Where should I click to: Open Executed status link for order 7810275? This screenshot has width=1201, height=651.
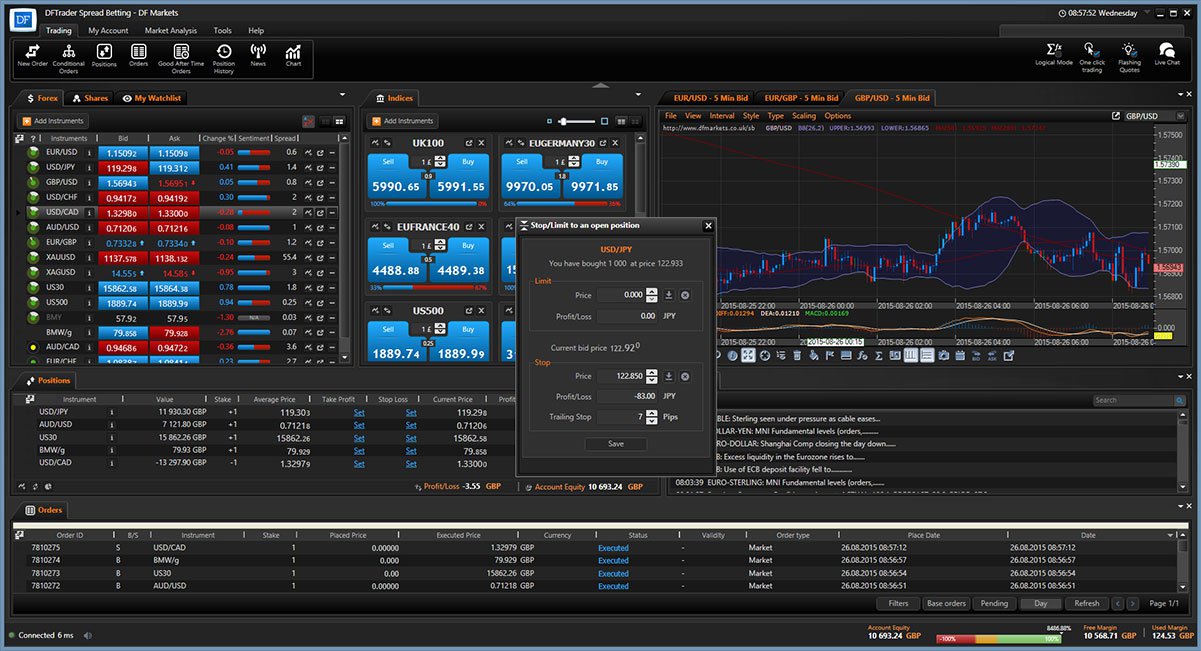click(x=613, y=548)
